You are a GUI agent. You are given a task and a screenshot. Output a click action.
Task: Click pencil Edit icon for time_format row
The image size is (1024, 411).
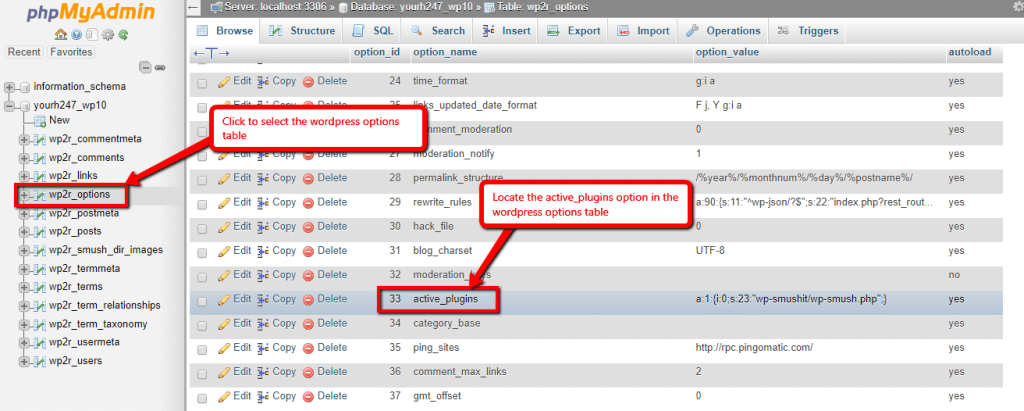point(224,82)
